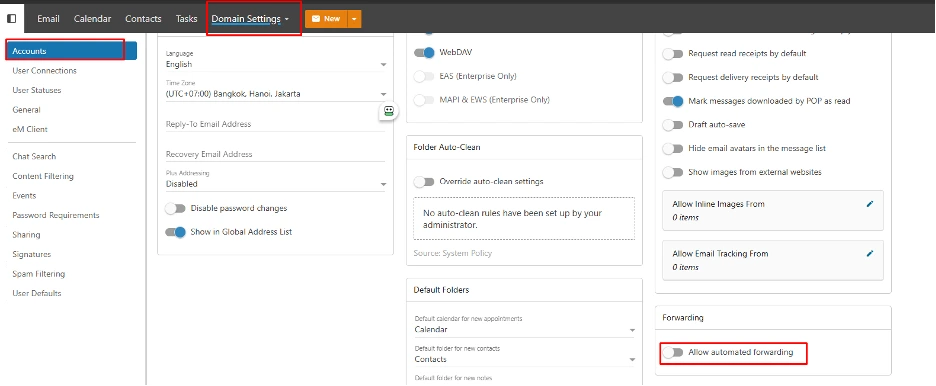The image size is (936, 386).
Task: Click the orange New button
Action: pyautogui.click(x=326, y=19)
